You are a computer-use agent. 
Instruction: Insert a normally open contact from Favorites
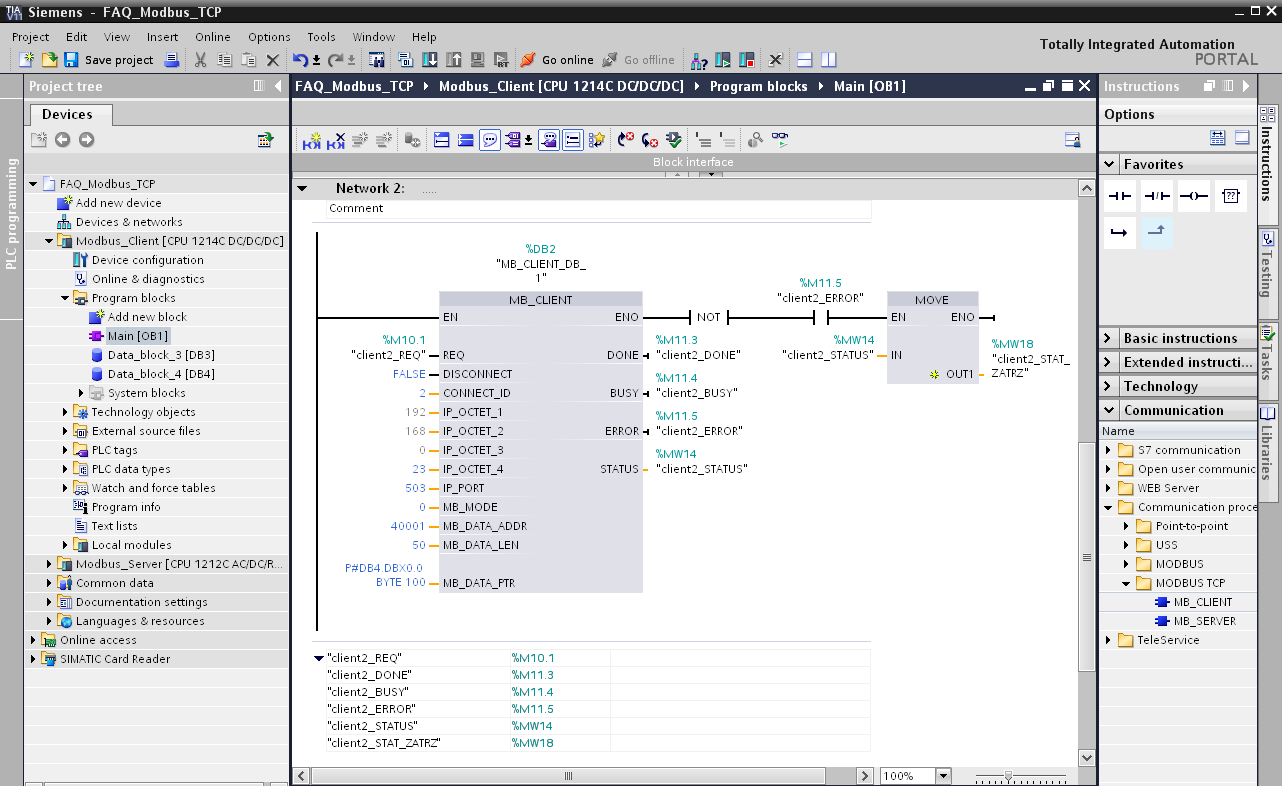click(1119, 196)
